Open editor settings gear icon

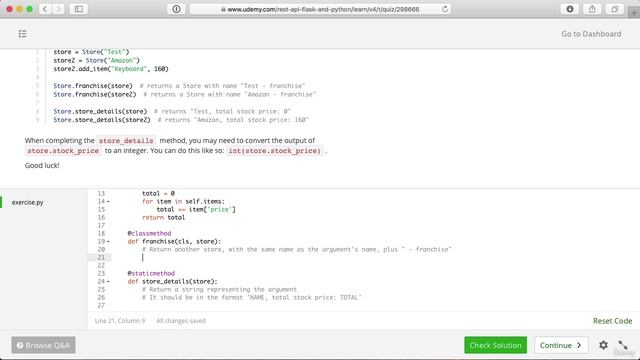603,345
